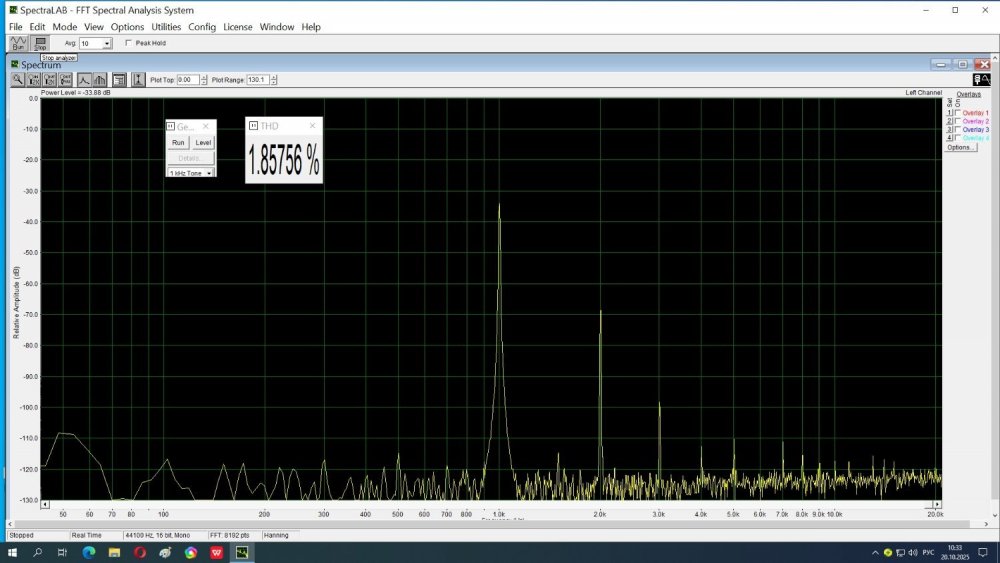This screenshot has height=563, width=1000.
Task: Click the icon left of Plot Top
Action: 138,80
